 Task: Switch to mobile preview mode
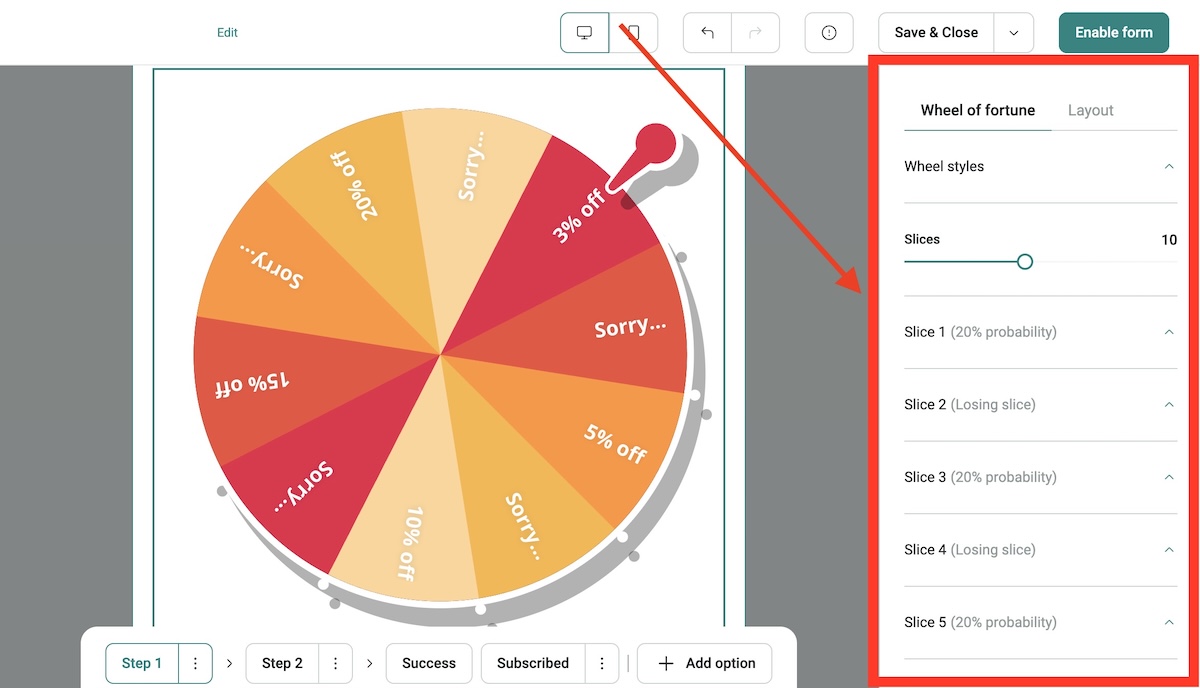pyautogui.click(x=633, y=32)
